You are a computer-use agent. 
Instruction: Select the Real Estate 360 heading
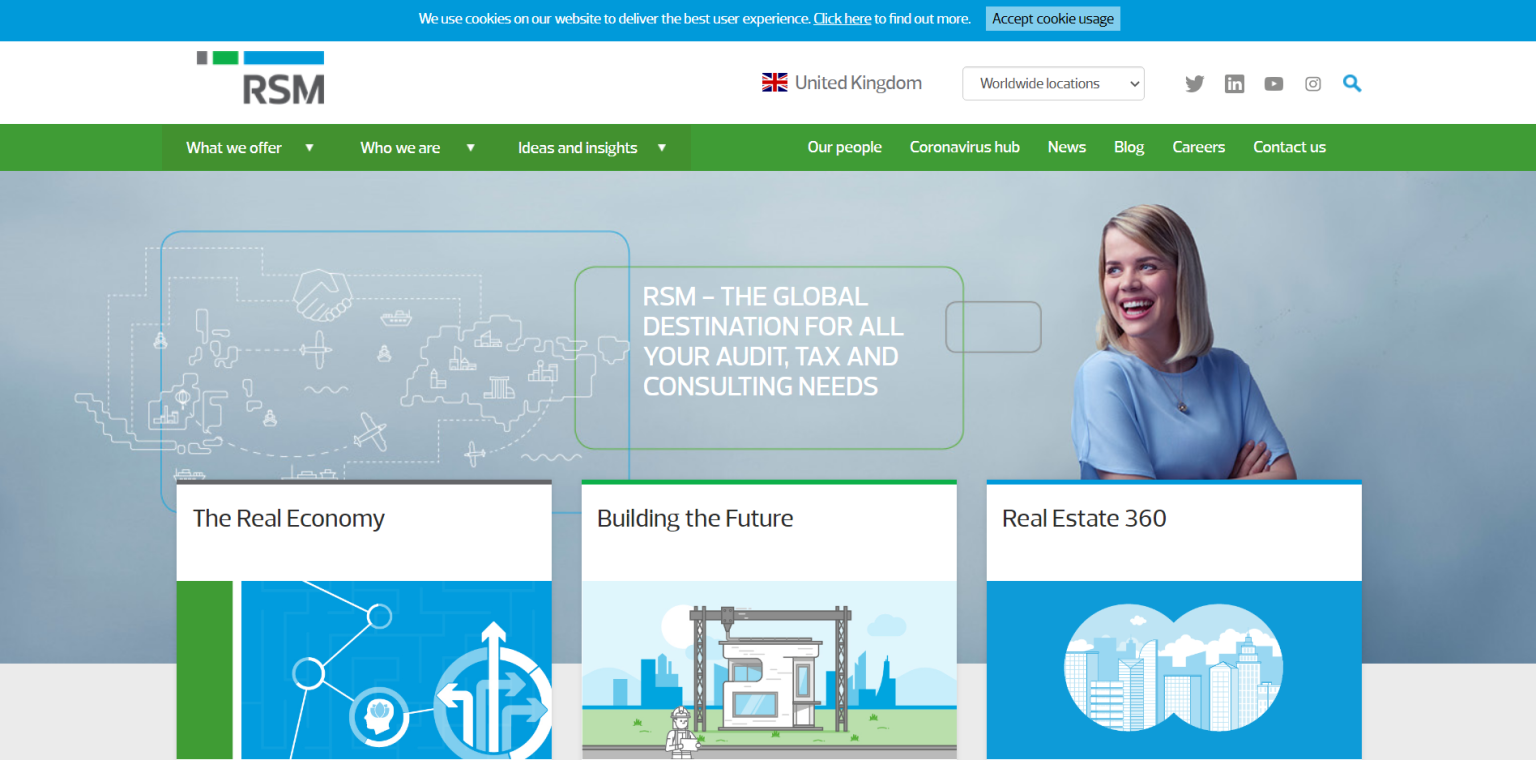click(1084, 519)
